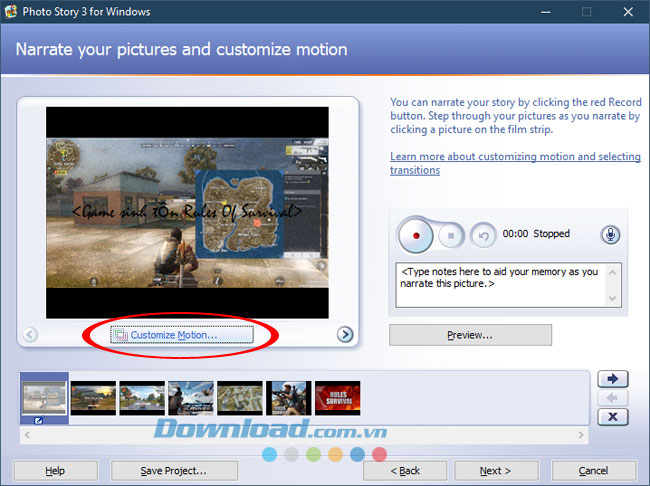Select the third film strip thumbnail
Screen dimensions: 650x486
[142, 397]
